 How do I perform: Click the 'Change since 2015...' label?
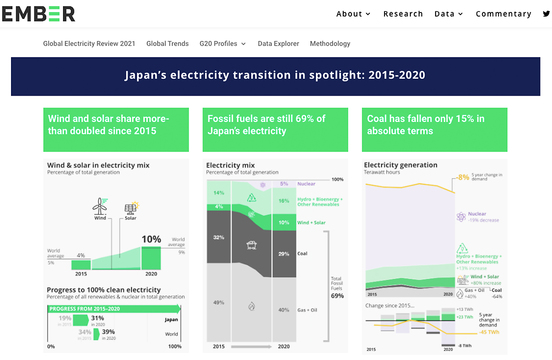click(x=390, y=305)
